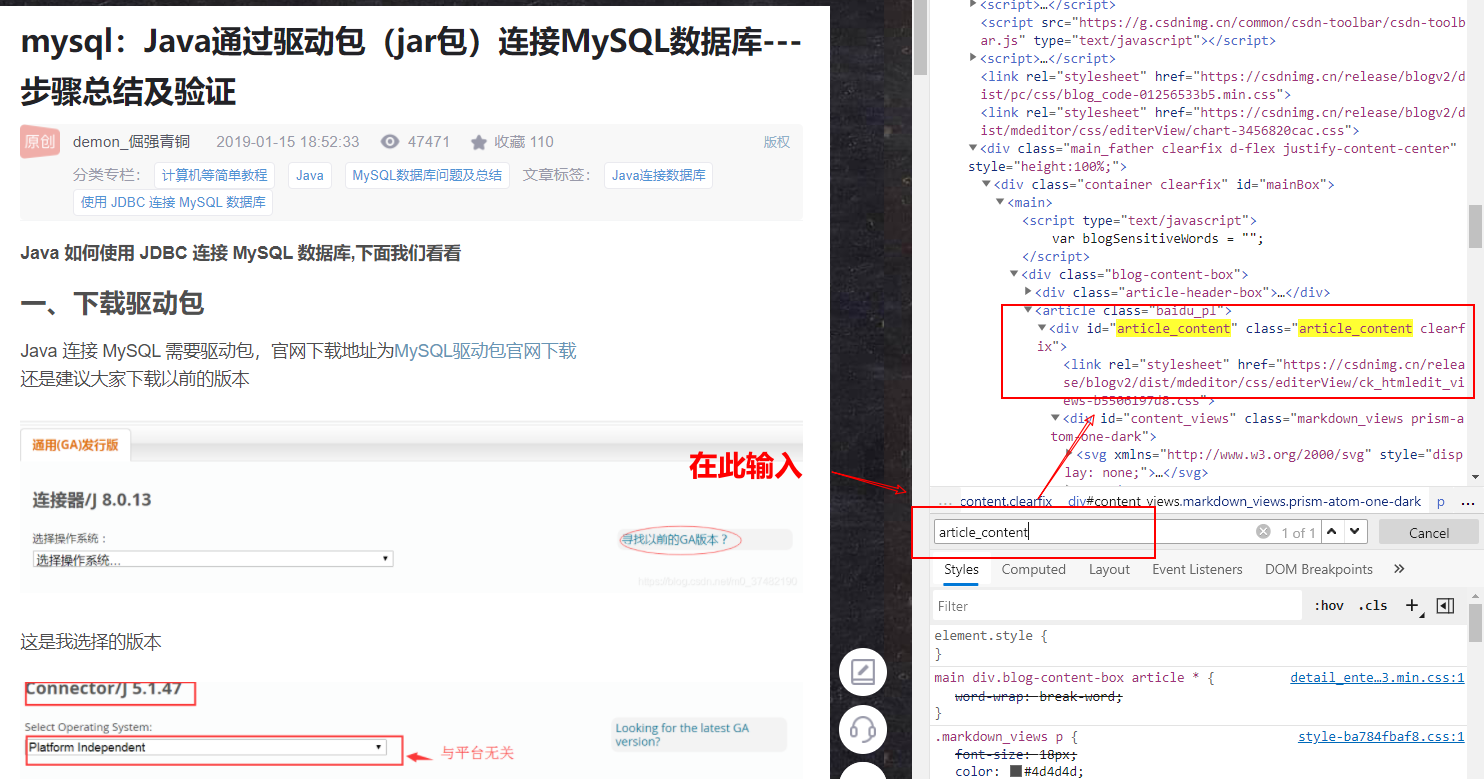Switch to the DOM Breakpoints tab
Viewport: 1484px width, 779px height.
pos(1318,569)
